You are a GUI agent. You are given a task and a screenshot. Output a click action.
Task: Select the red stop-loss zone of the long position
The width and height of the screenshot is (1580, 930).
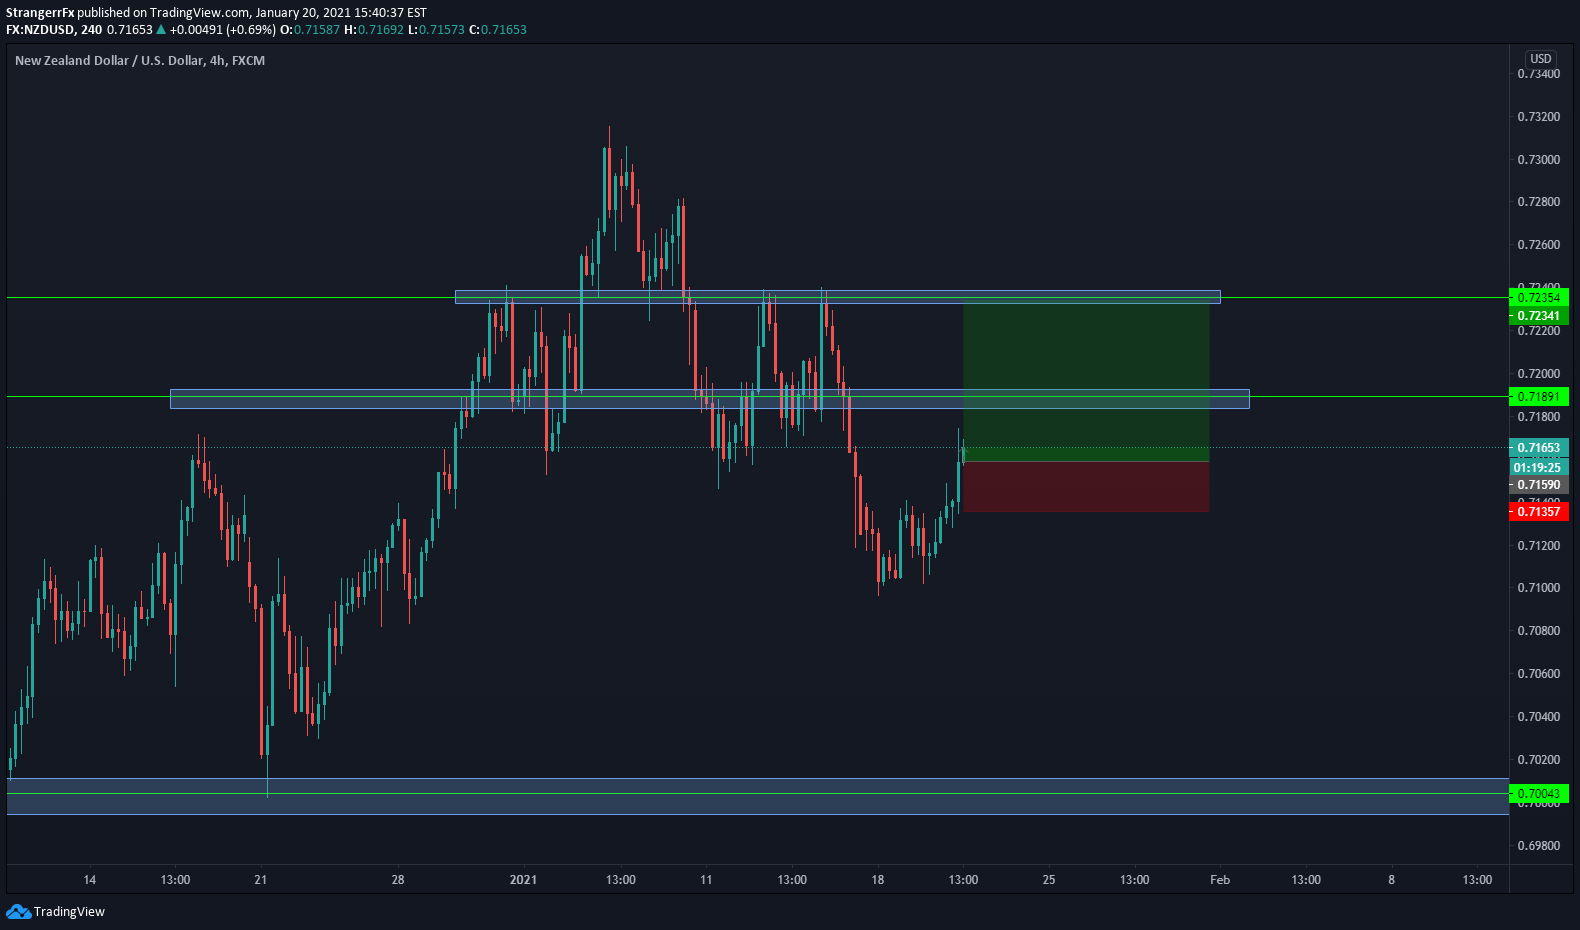pos(1086,487)
